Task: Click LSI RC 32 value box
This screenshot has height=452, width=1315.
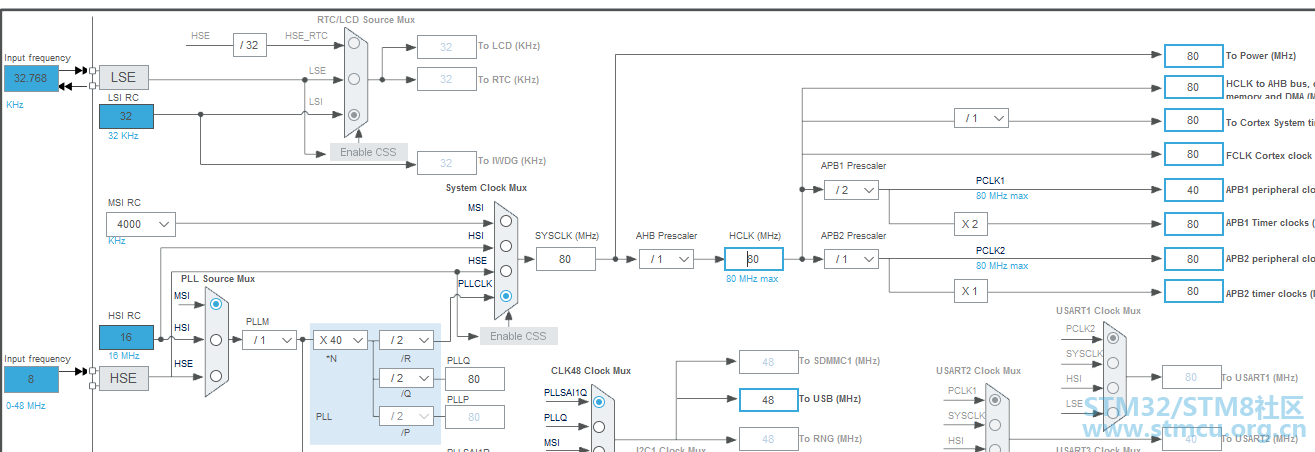Action: coord(126,117)
